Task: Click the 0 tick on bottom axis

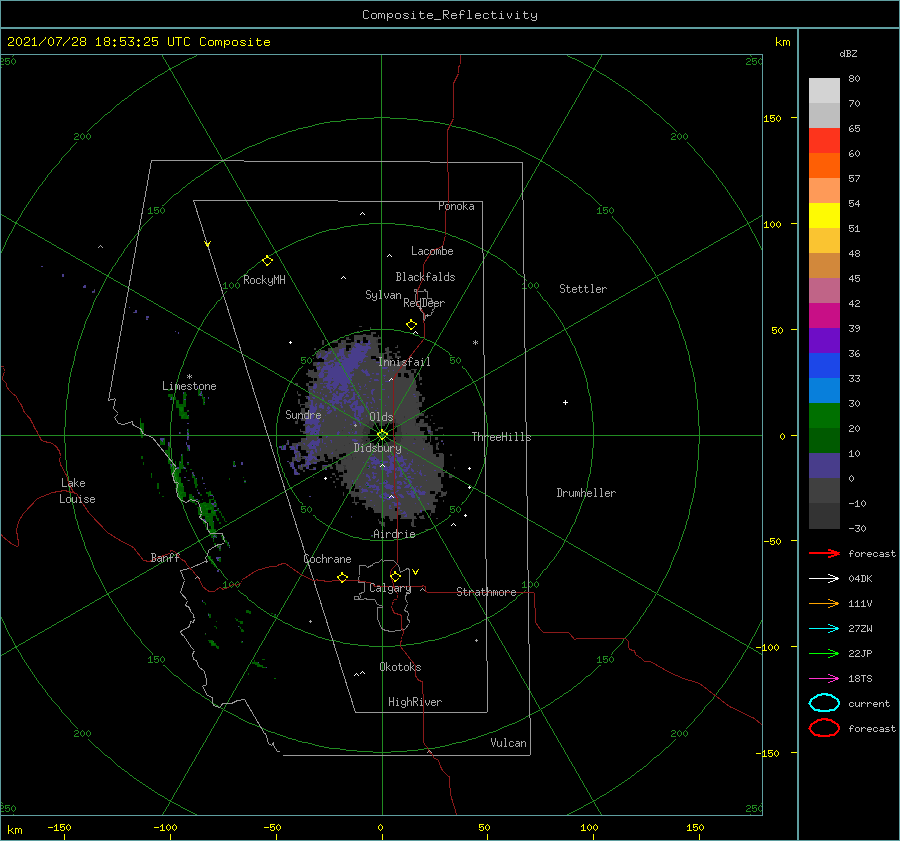Action: pyautogui.click(x=381, y=827)
